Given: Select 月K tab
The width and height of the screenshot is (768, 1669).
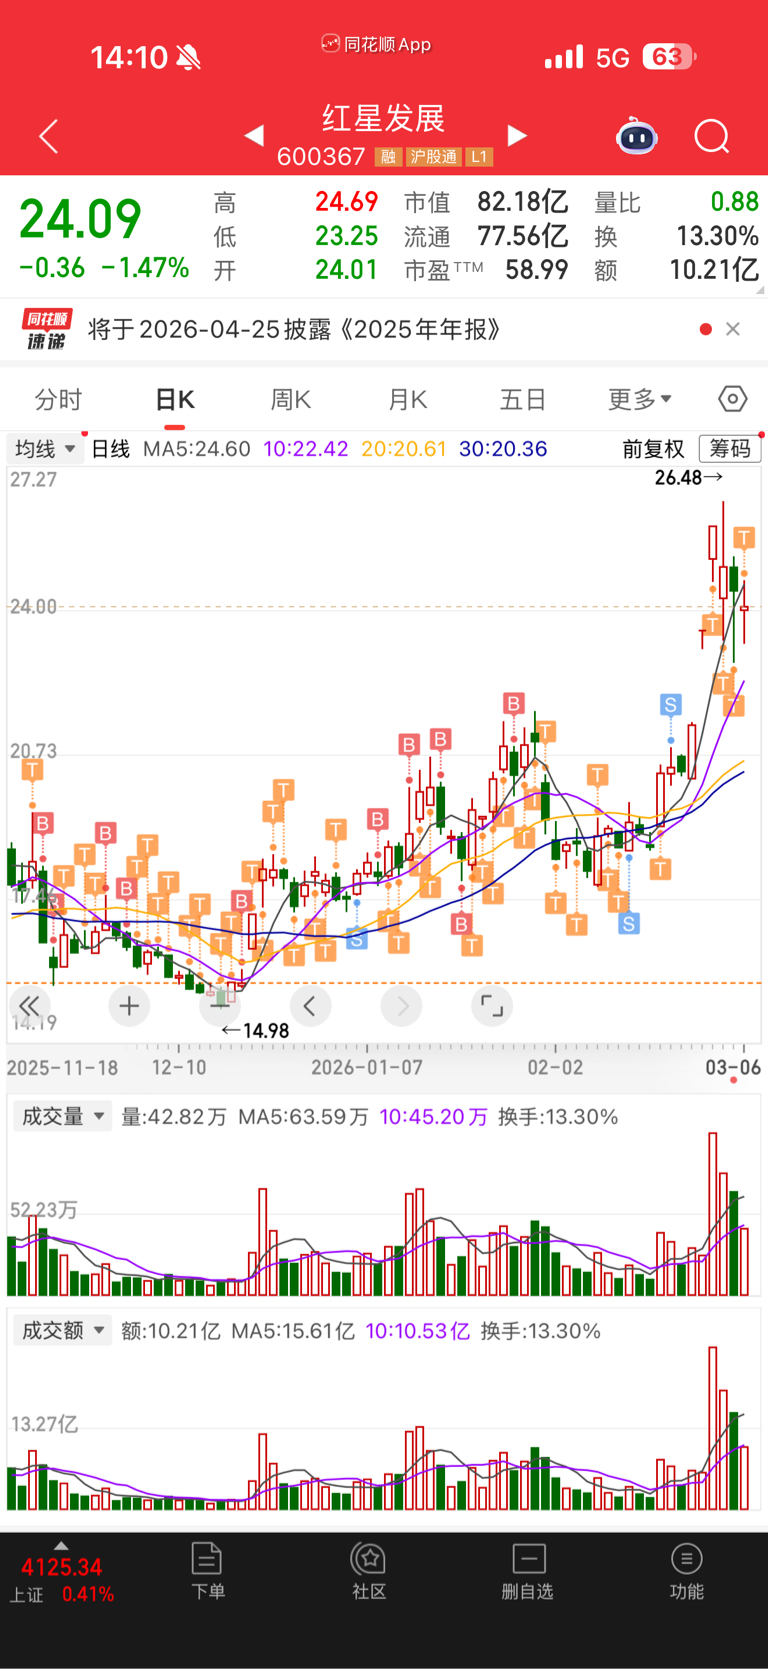Looking at the screenshot, I should point(407,400).
